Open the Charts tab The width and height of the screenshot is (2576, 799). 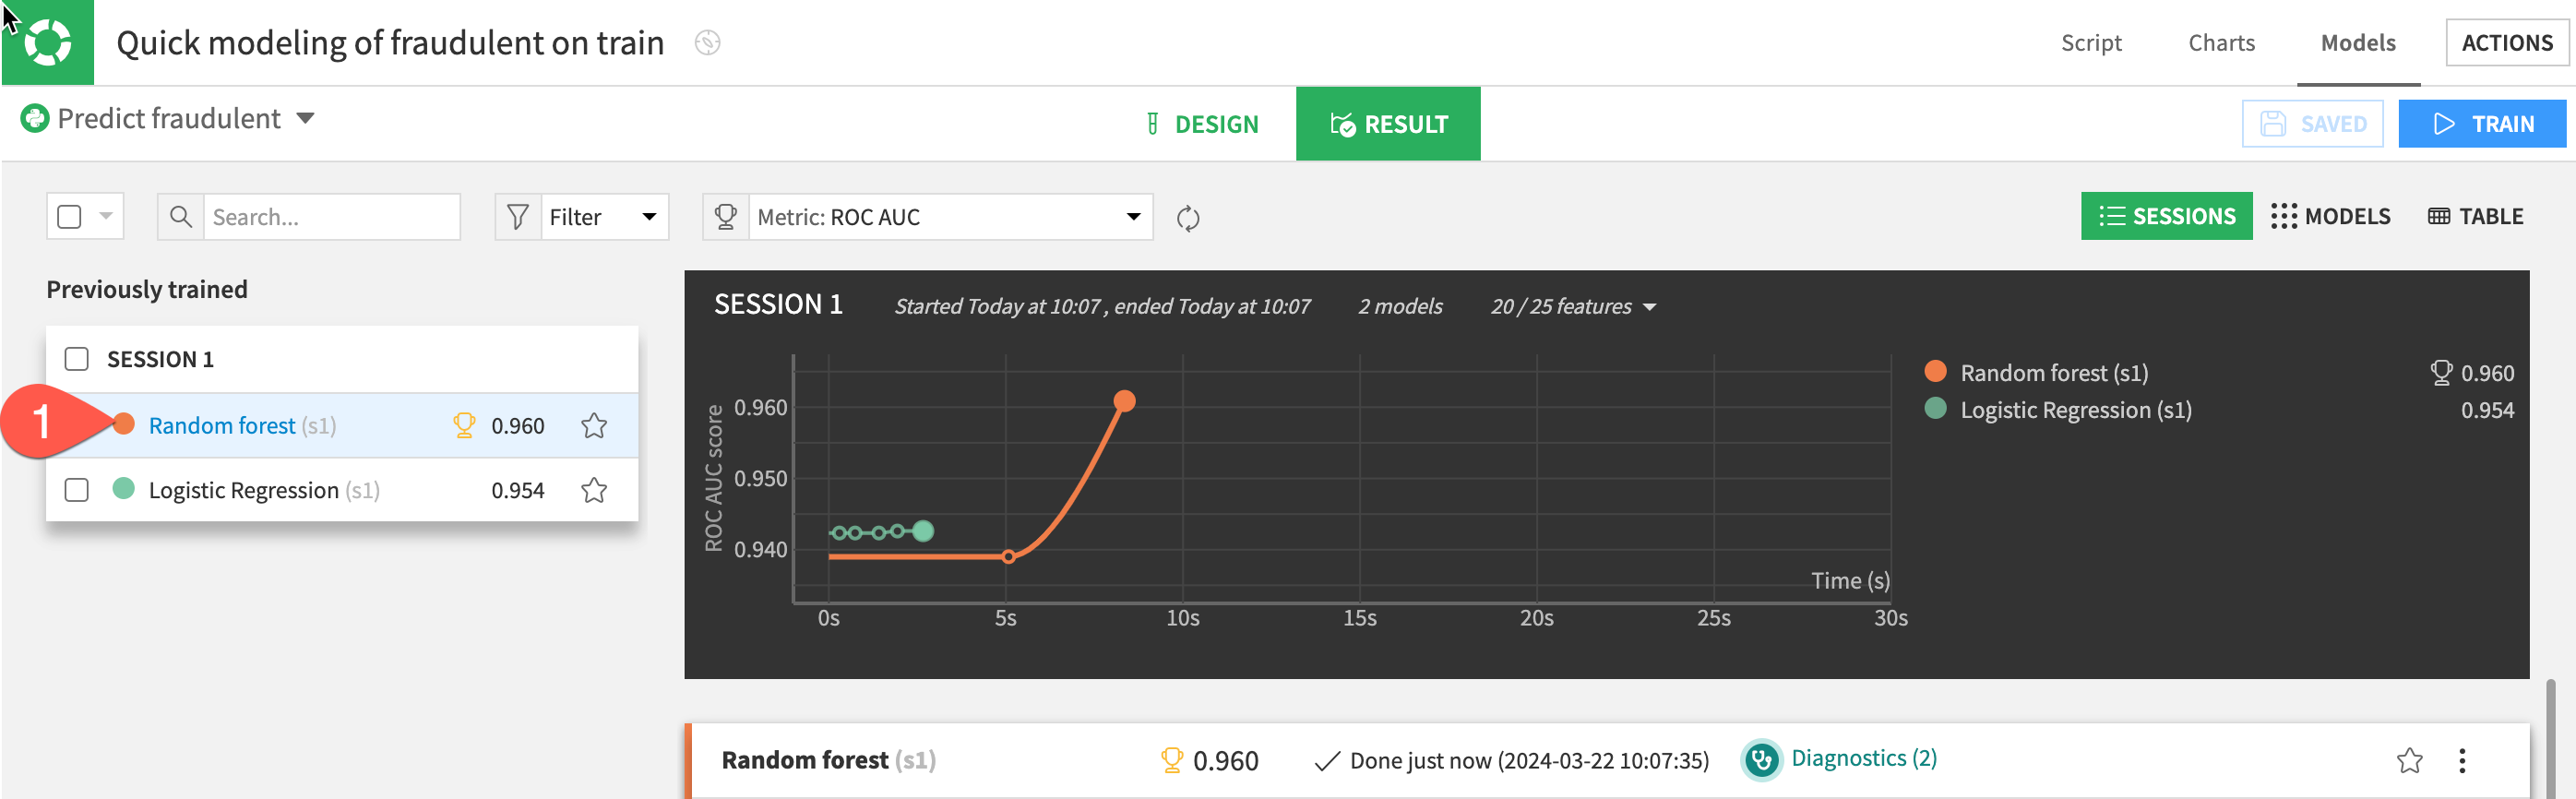click(x=2220, y=43)
